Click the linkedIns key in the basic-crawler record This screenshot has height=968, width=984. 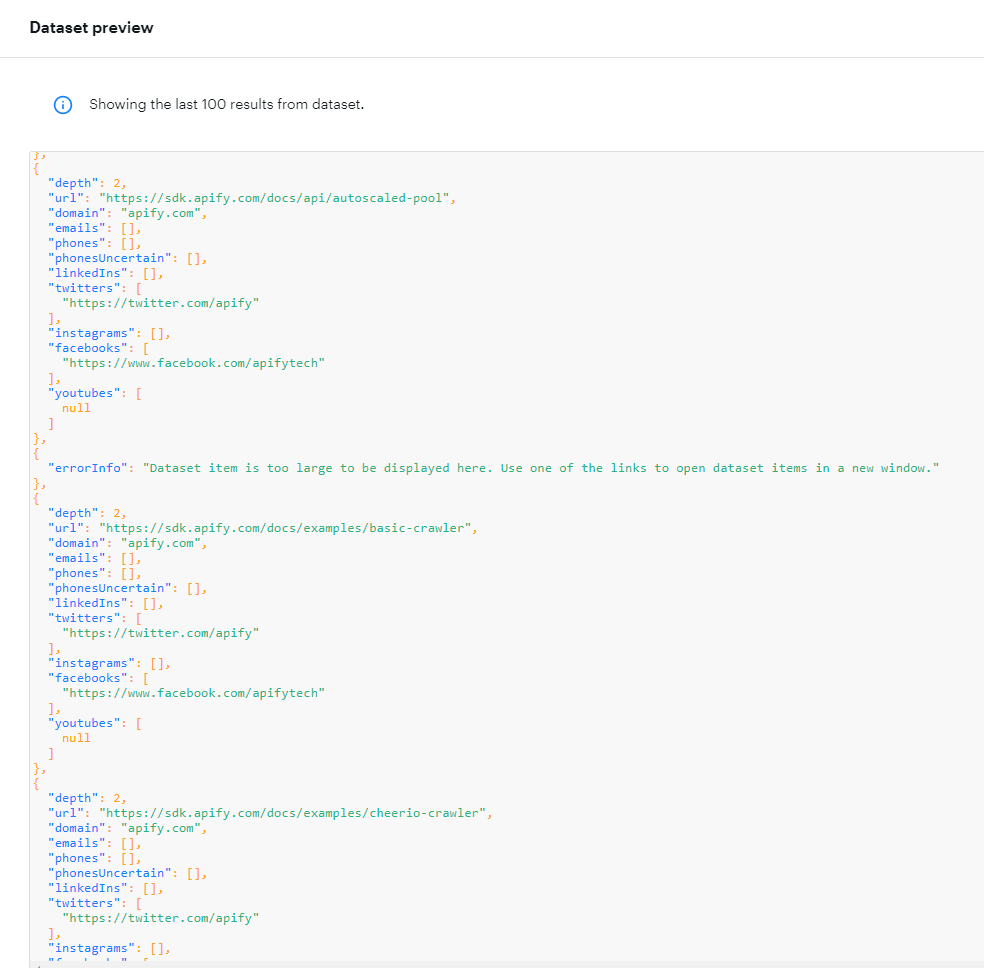coord(88,604)
